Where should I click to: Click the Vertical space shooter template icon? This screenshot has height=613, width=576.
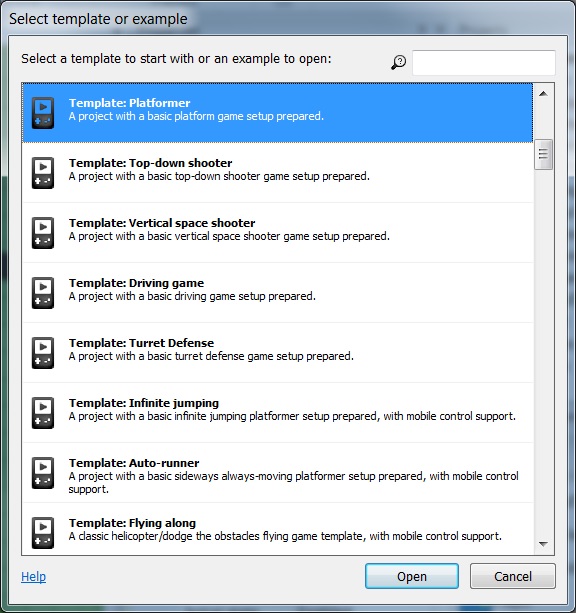[x=43, y=233]
